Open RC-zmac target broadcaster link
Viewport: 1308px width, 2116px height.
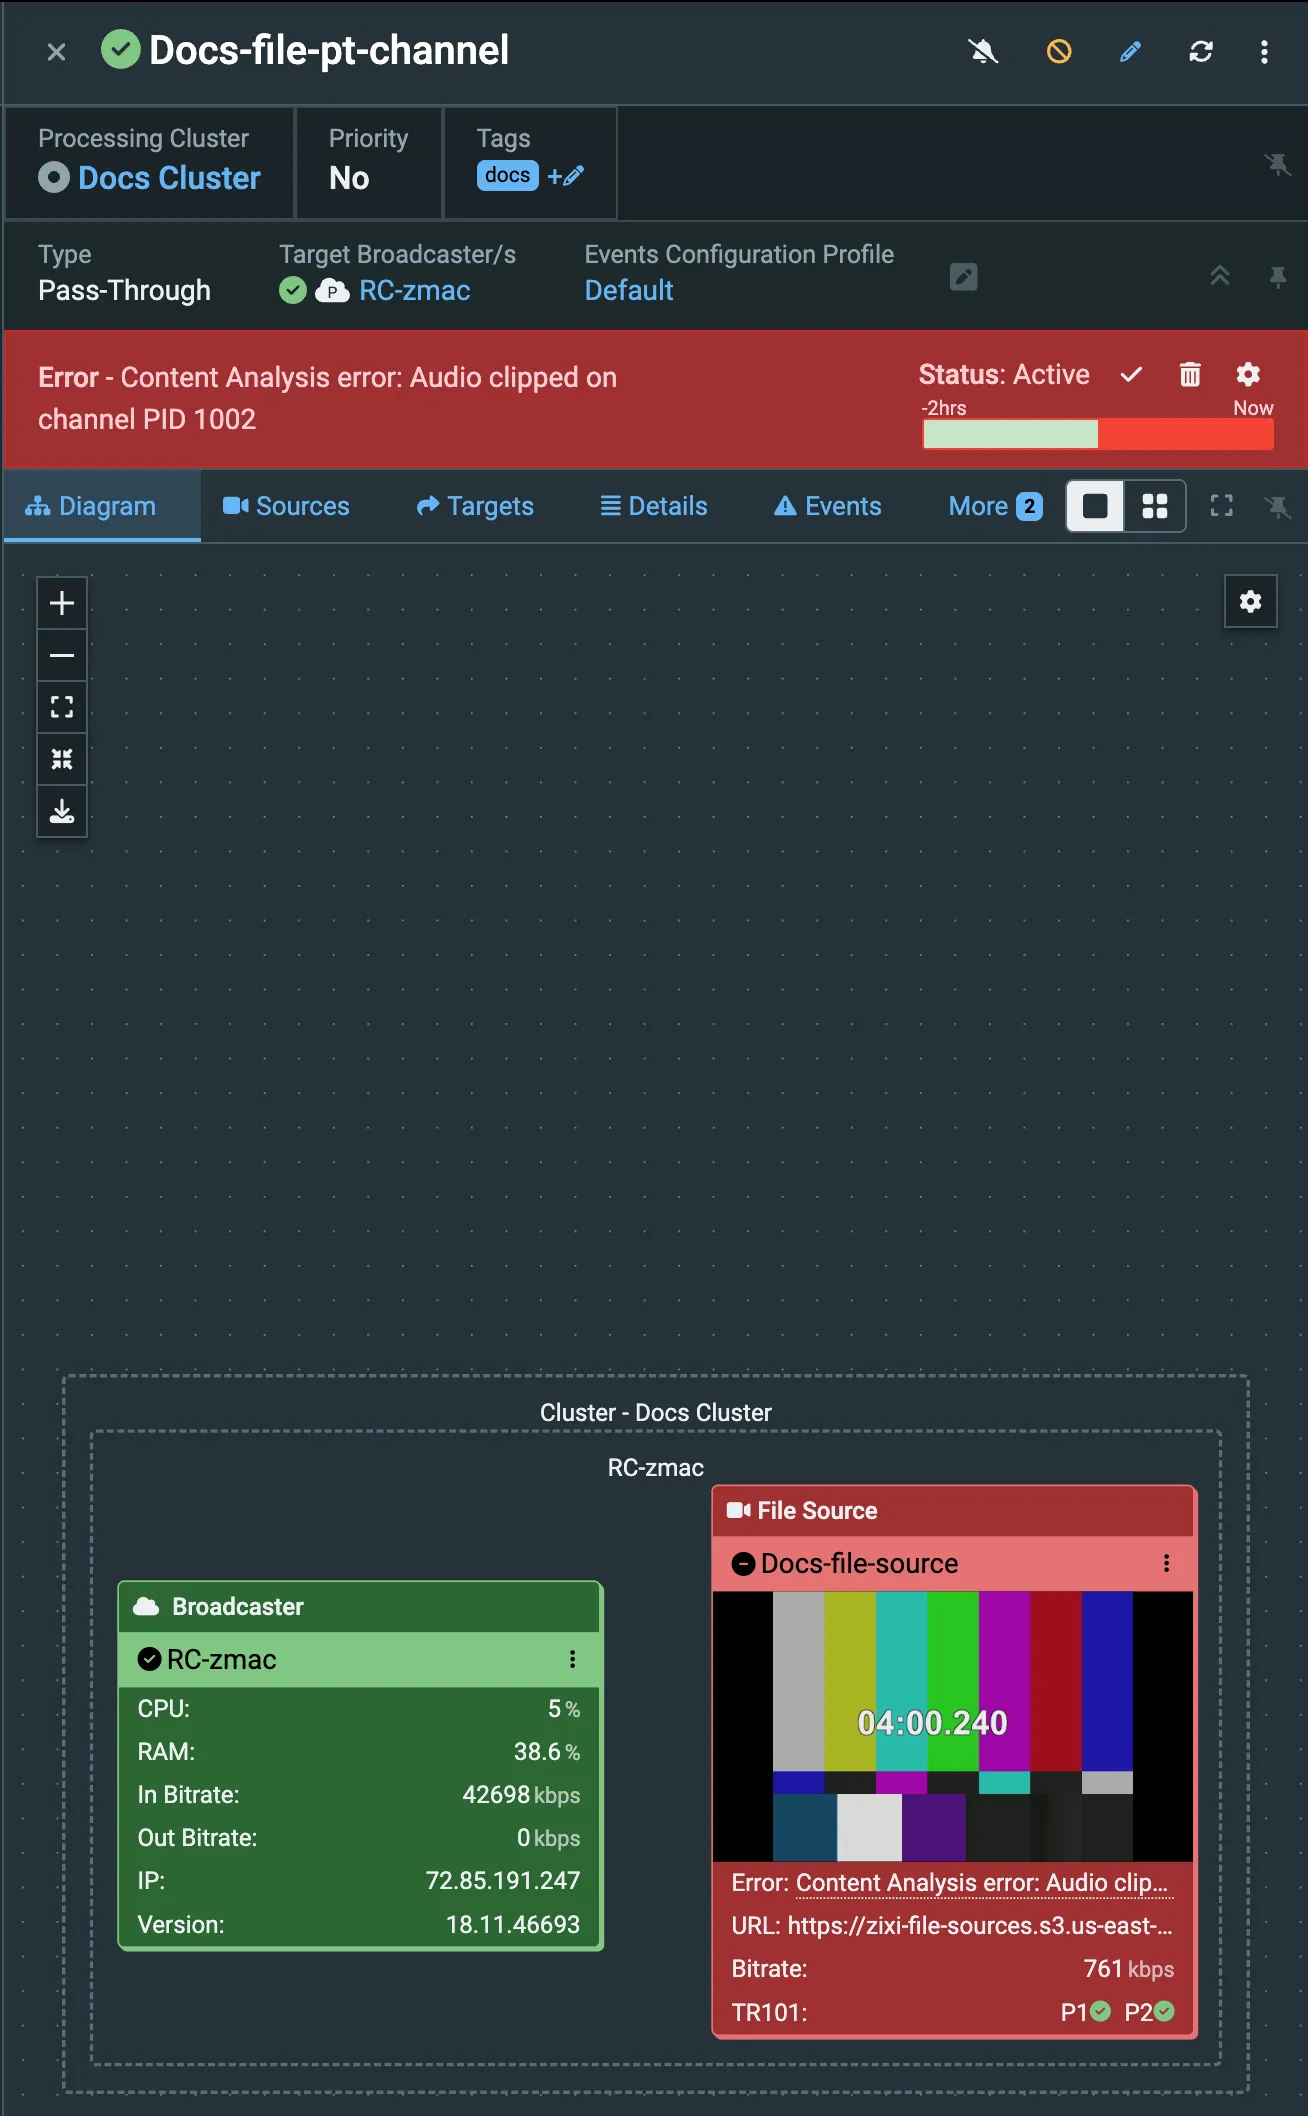(414, 290)
